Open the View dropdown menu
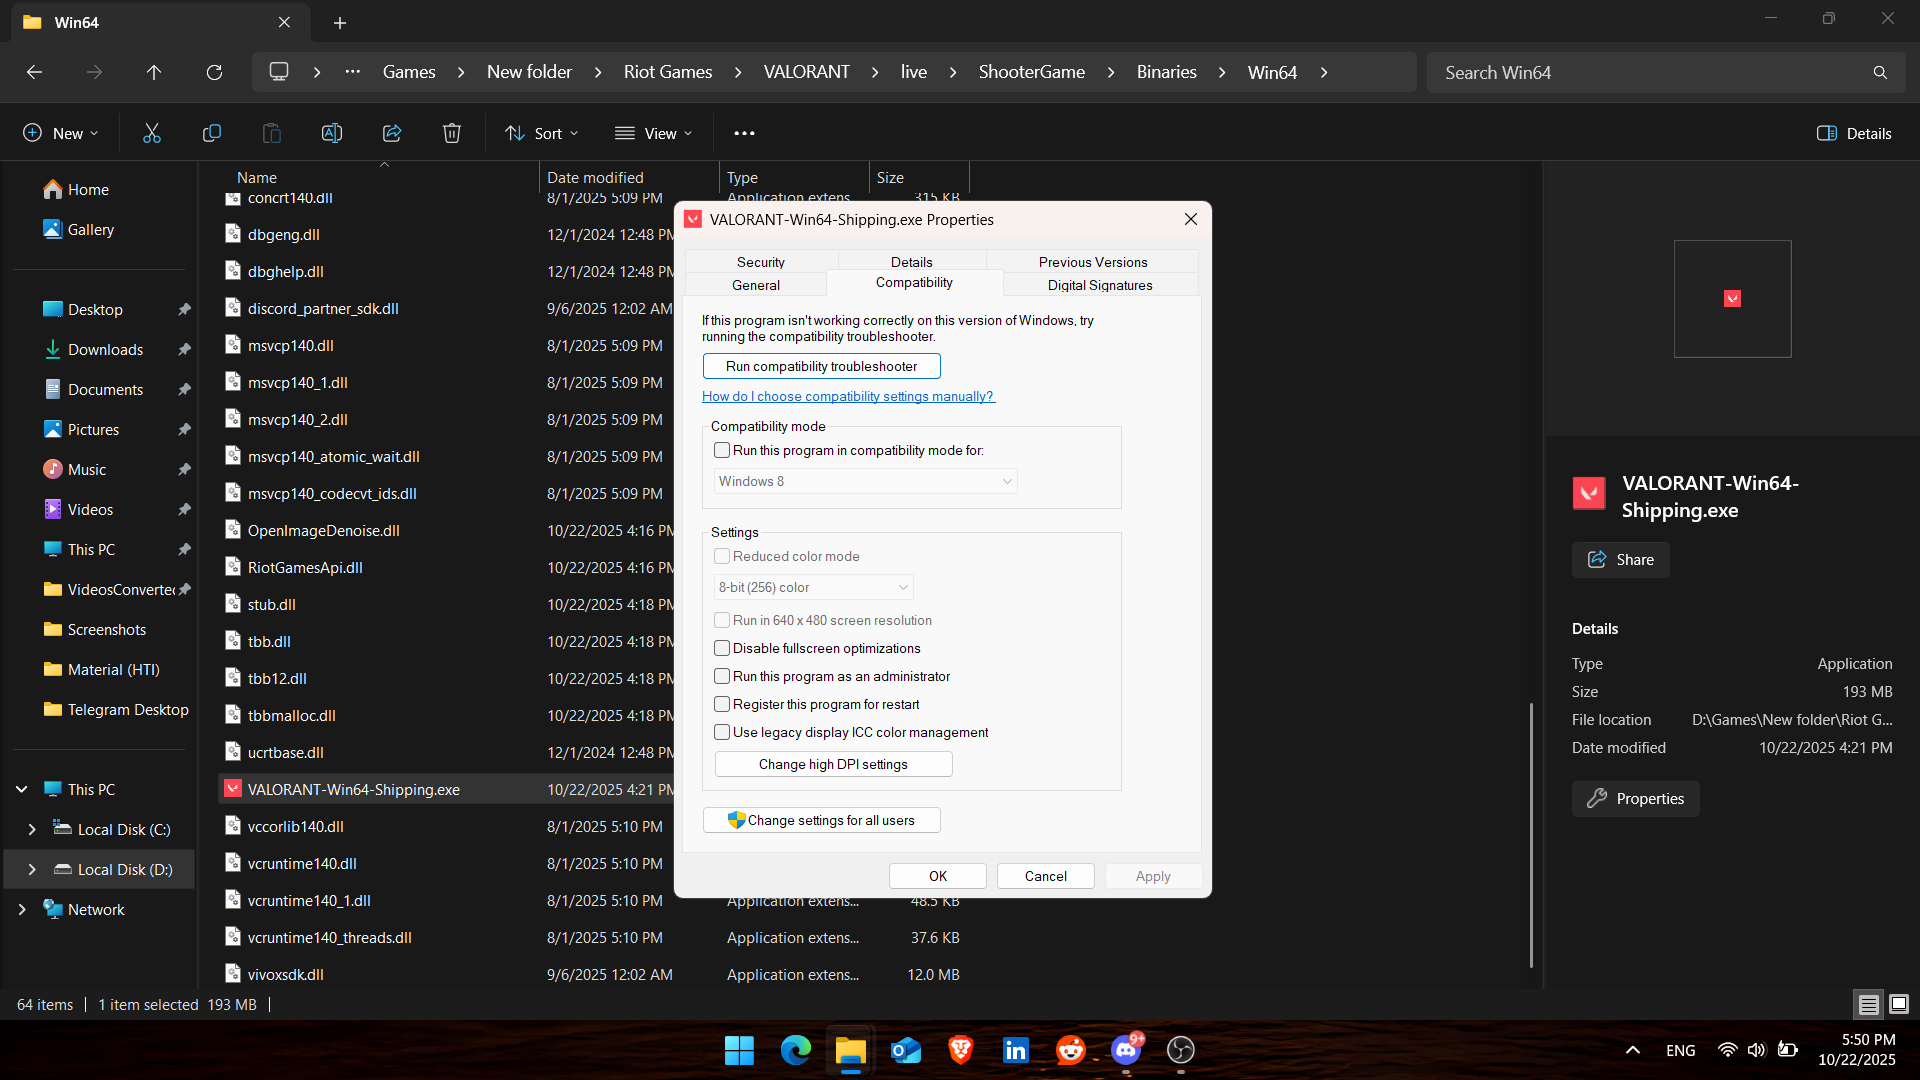 pos(653,133)
